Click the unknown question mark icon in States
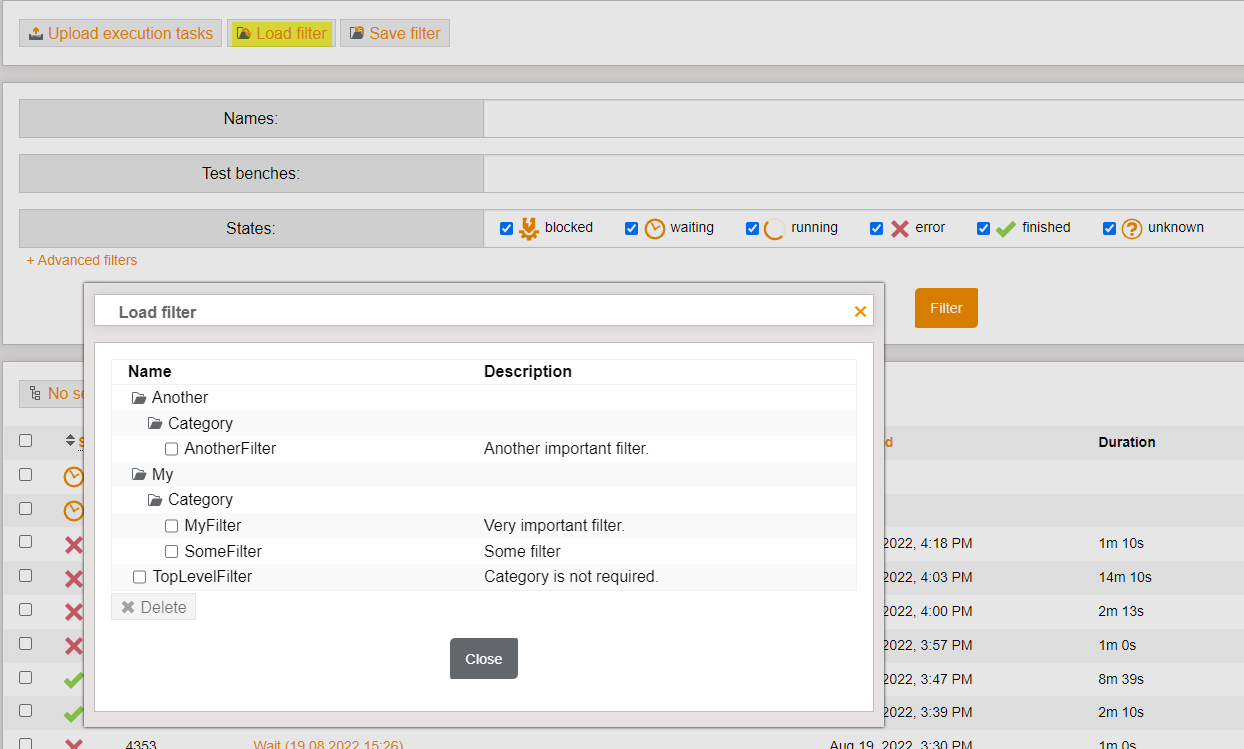Viewport: 1244px width, 749px height. click(1131, 228)
